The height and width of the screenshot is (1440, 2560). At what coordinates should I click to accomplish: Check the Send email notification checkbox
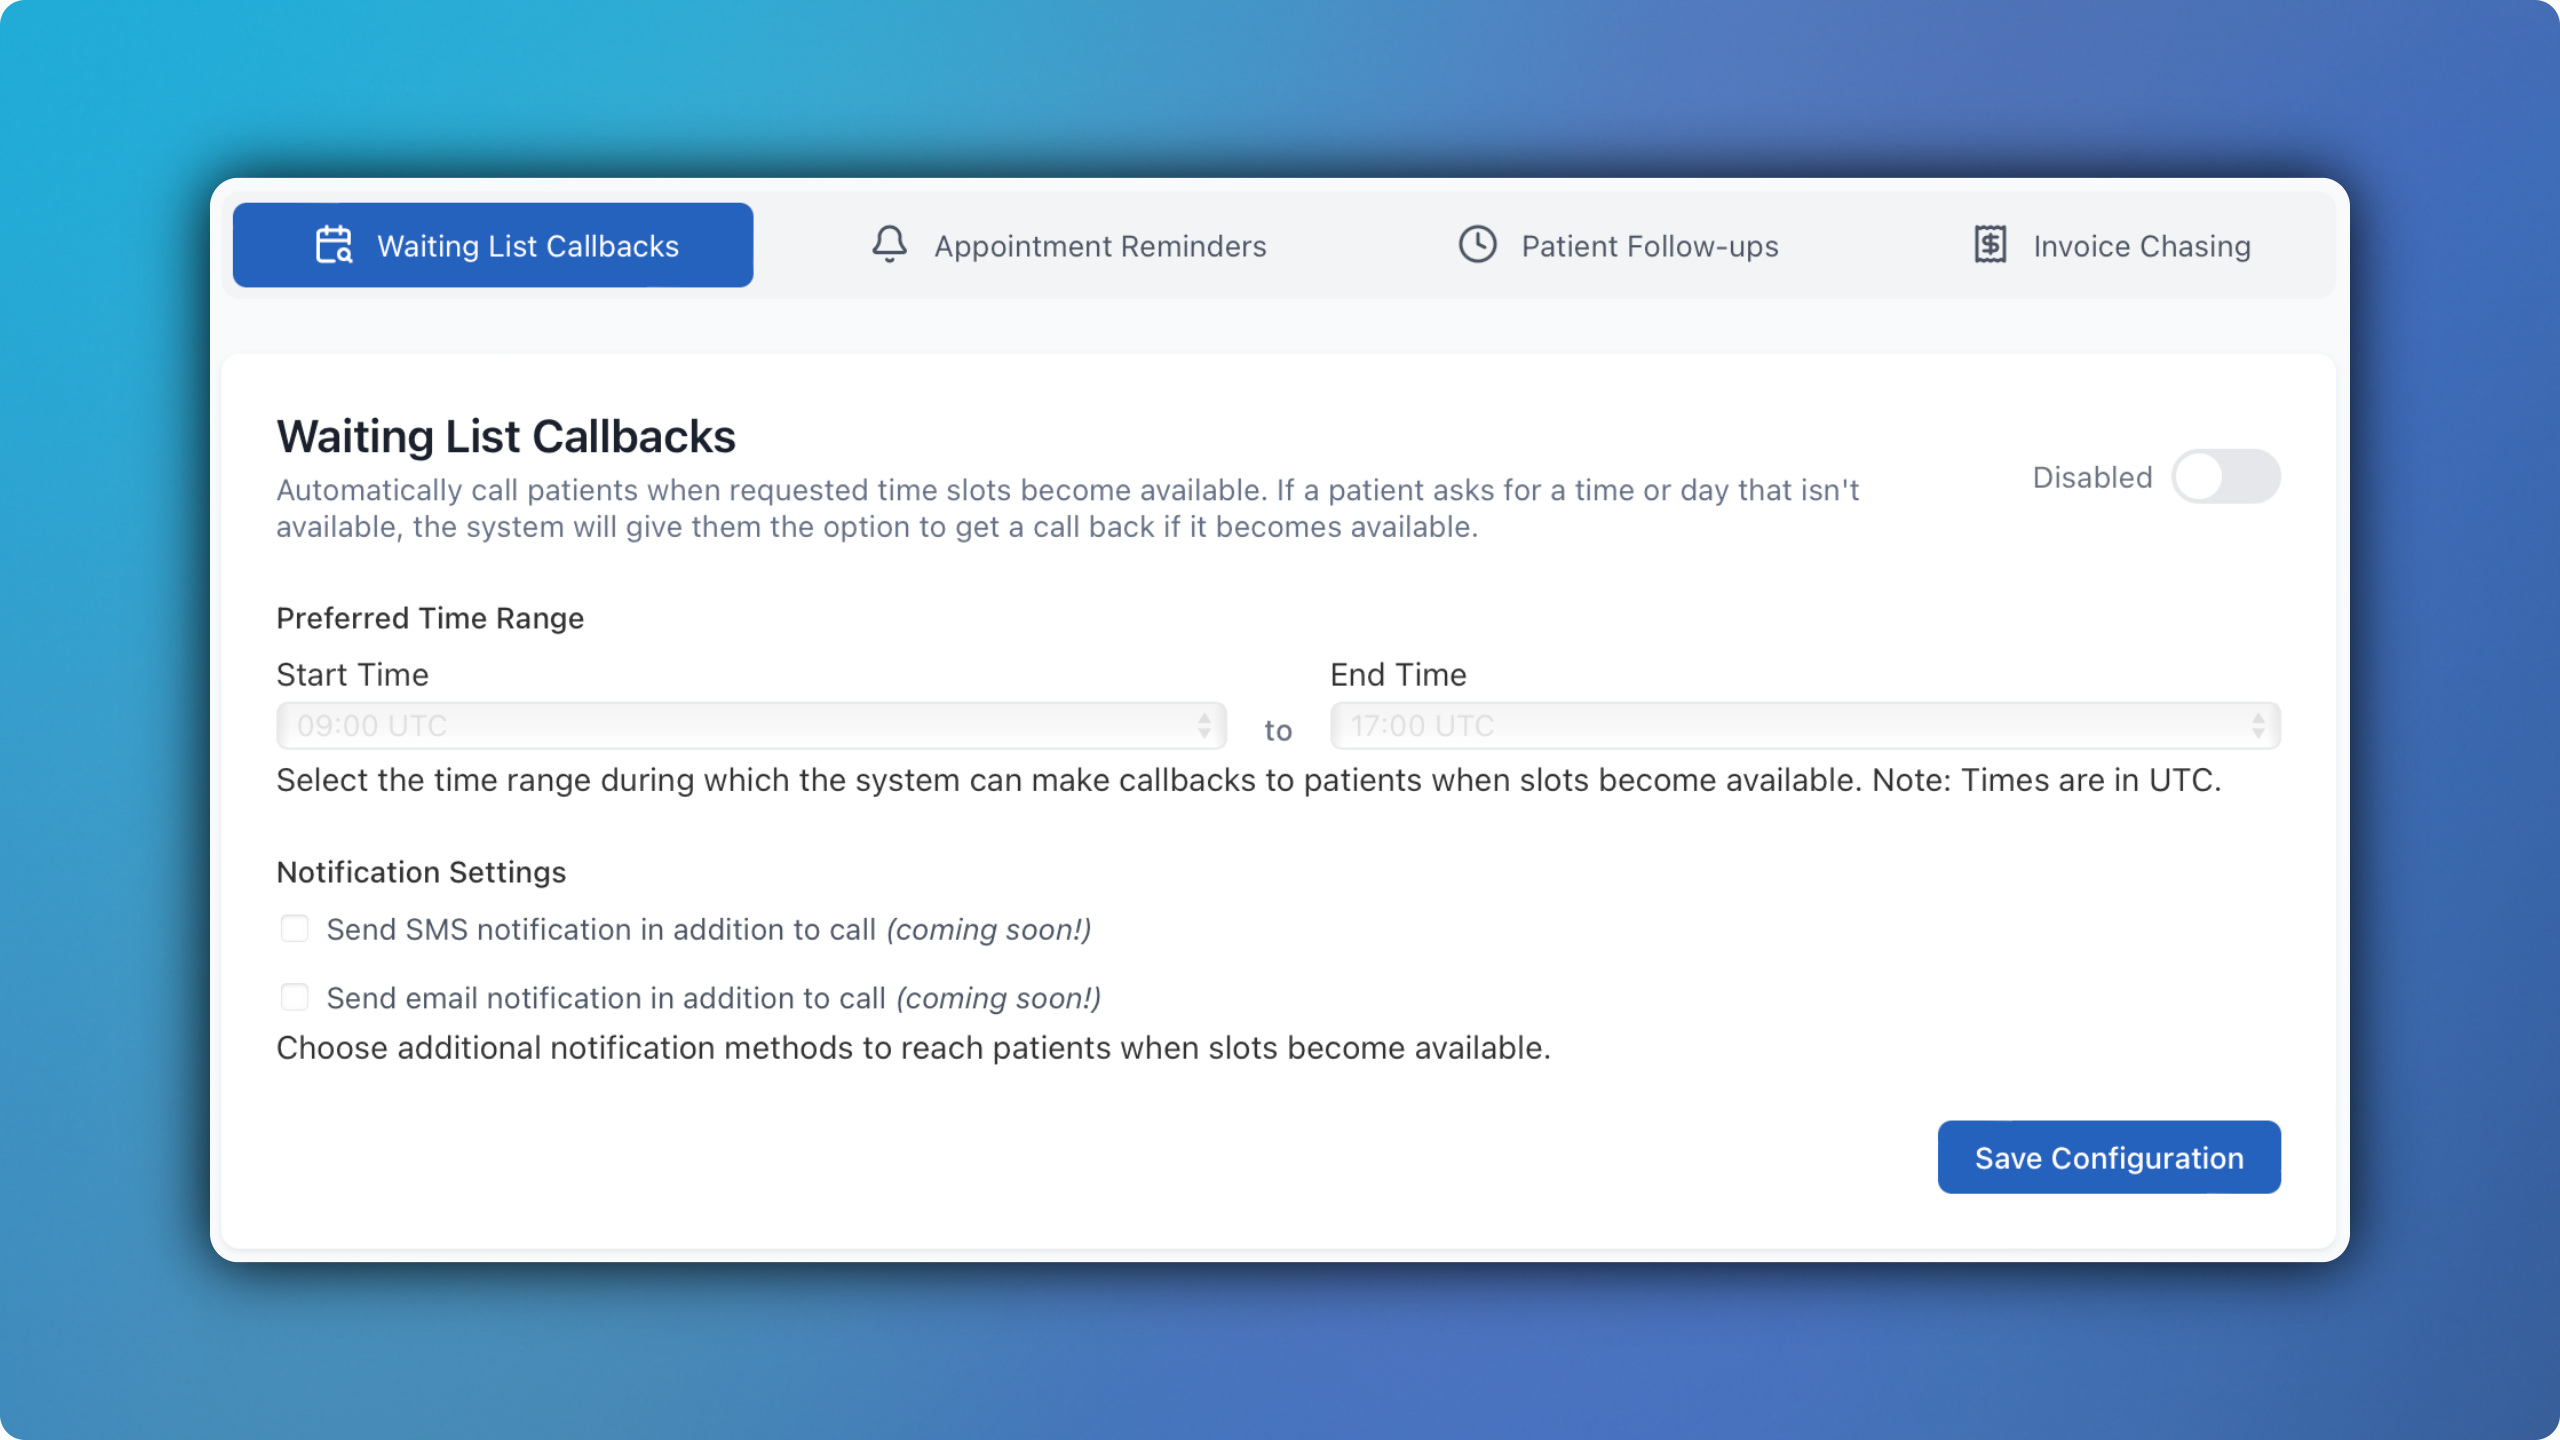[x=295, y=998]
